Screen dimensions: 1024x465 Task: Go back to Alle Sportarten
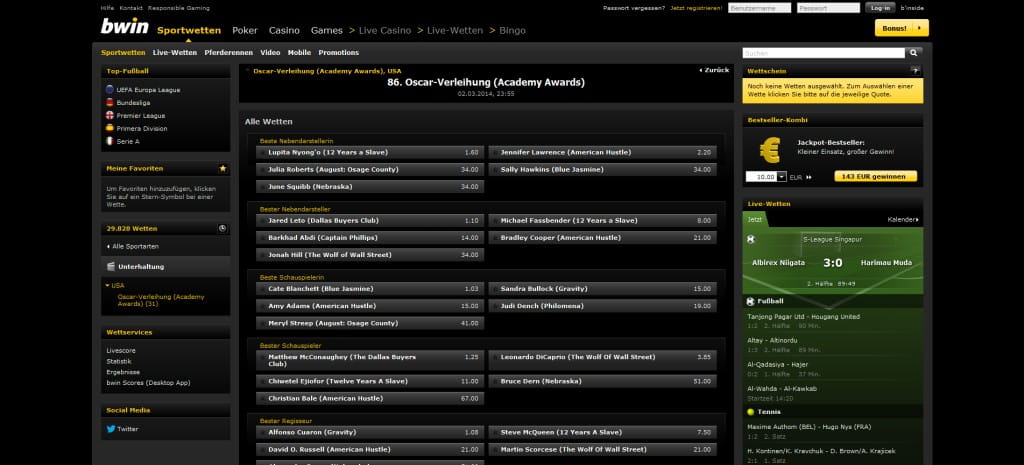133,246
